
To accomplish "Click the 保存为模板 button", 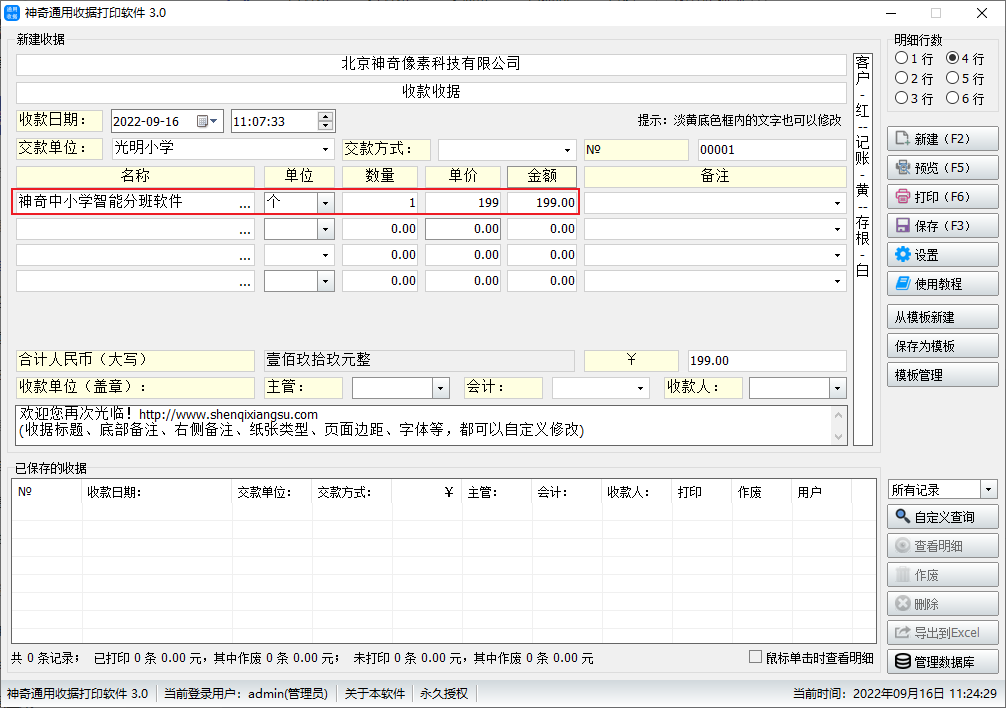I will 942,347.
